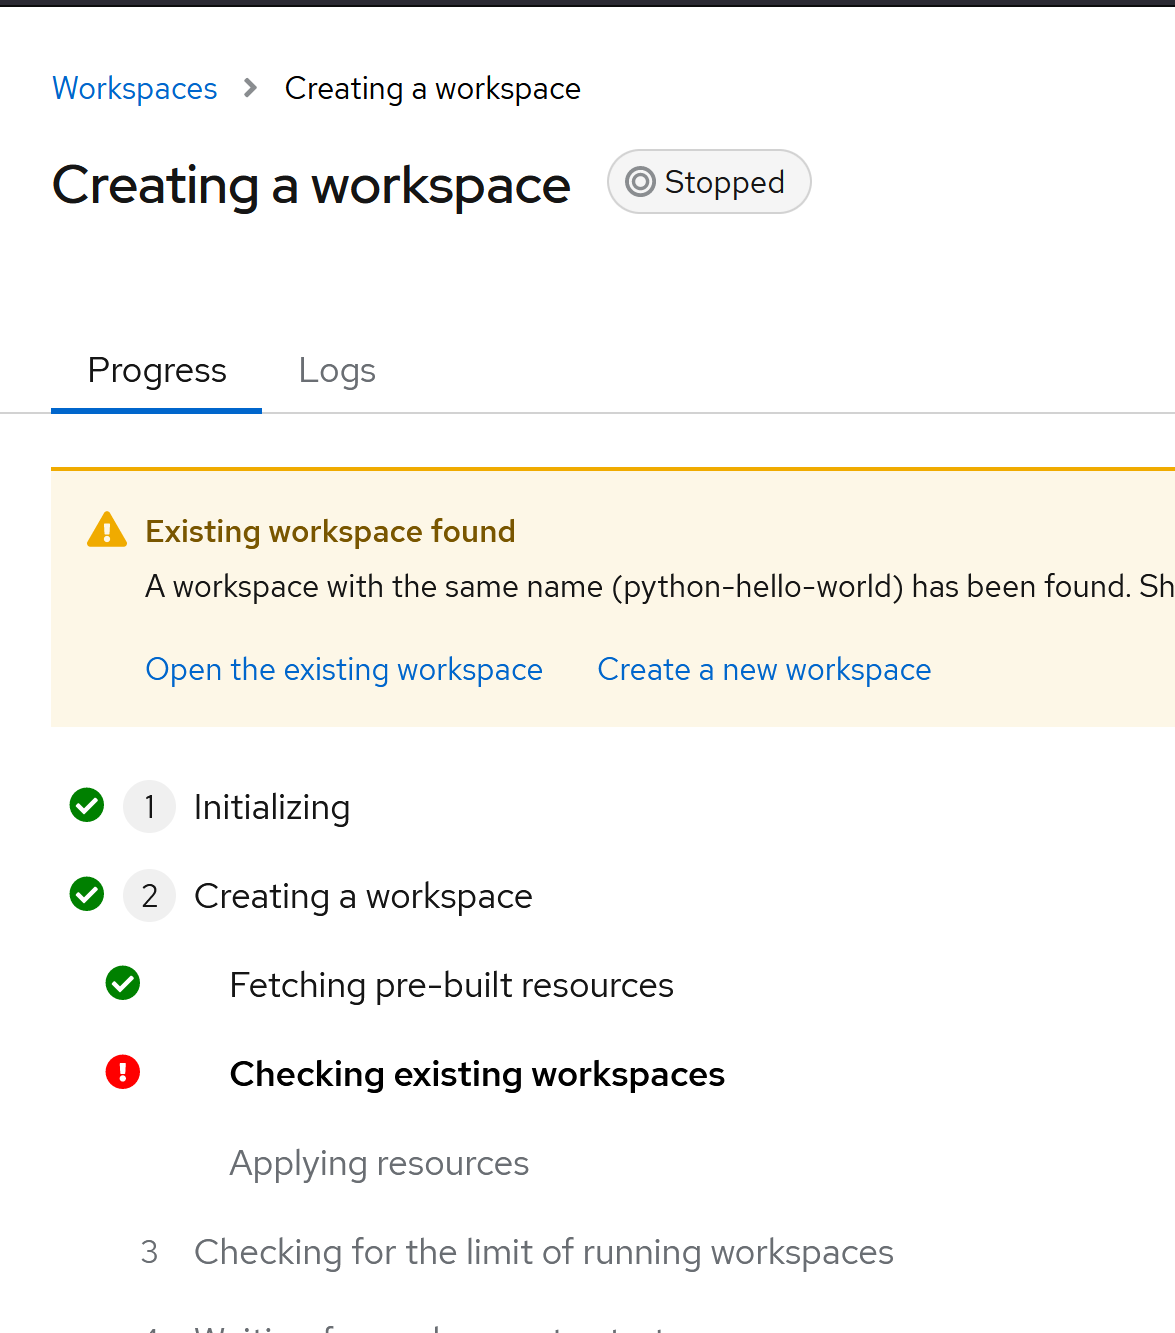Click the 'Creating a workspace' page heading
1175x1333 pixels.
click(x=311, y=185)
